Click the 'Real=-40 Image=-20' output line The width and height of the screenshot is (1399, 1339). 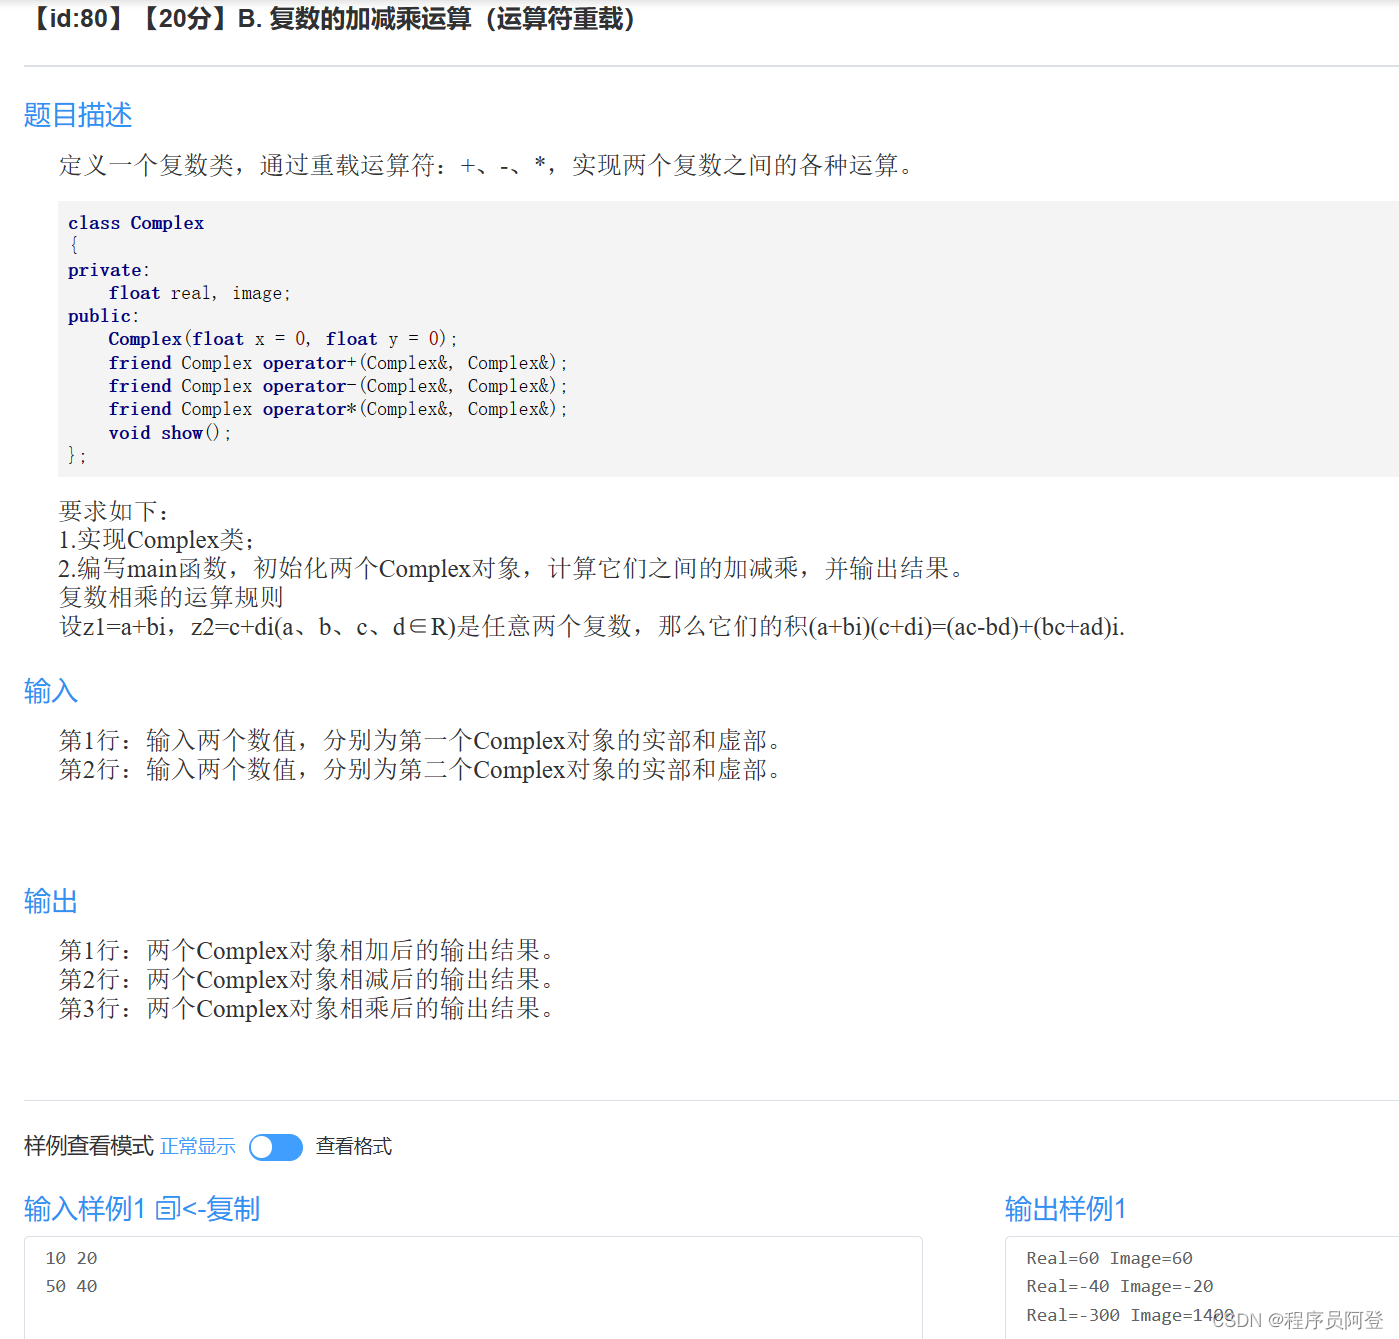click(x=1120, y=1286)
